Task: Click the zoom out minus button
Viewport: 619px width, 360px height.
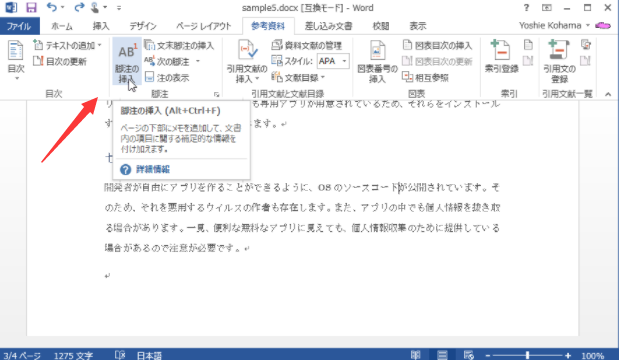Action: tap(488, 355)
